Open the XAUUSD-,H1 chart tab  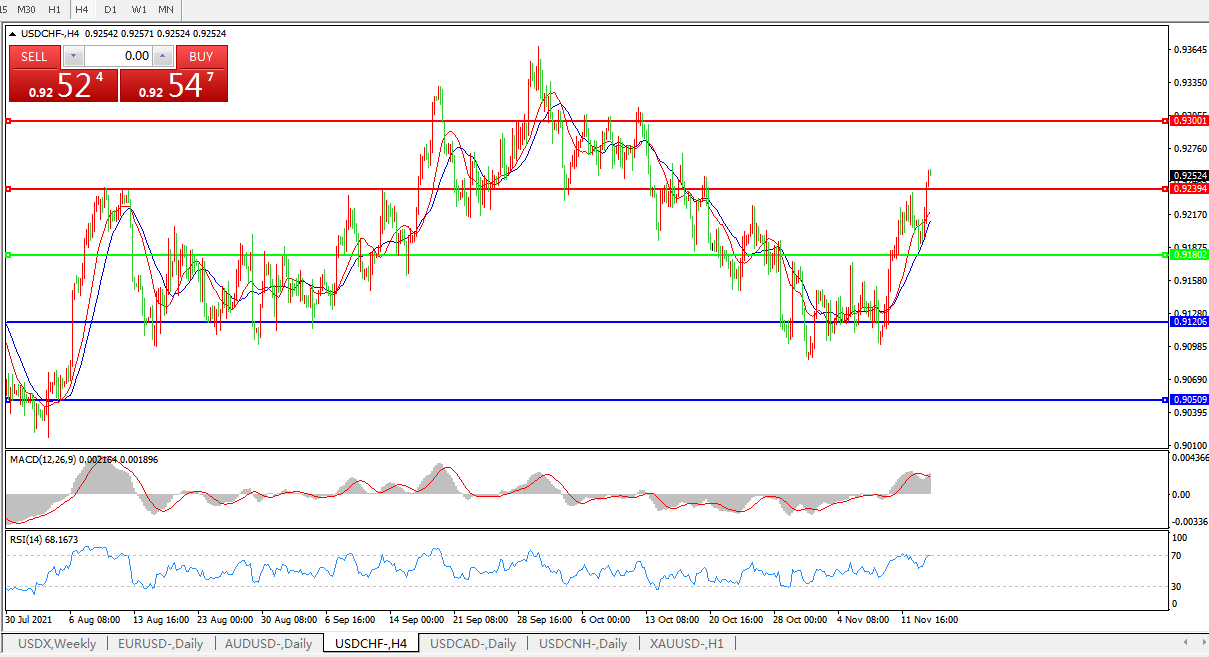pos(687,644)
